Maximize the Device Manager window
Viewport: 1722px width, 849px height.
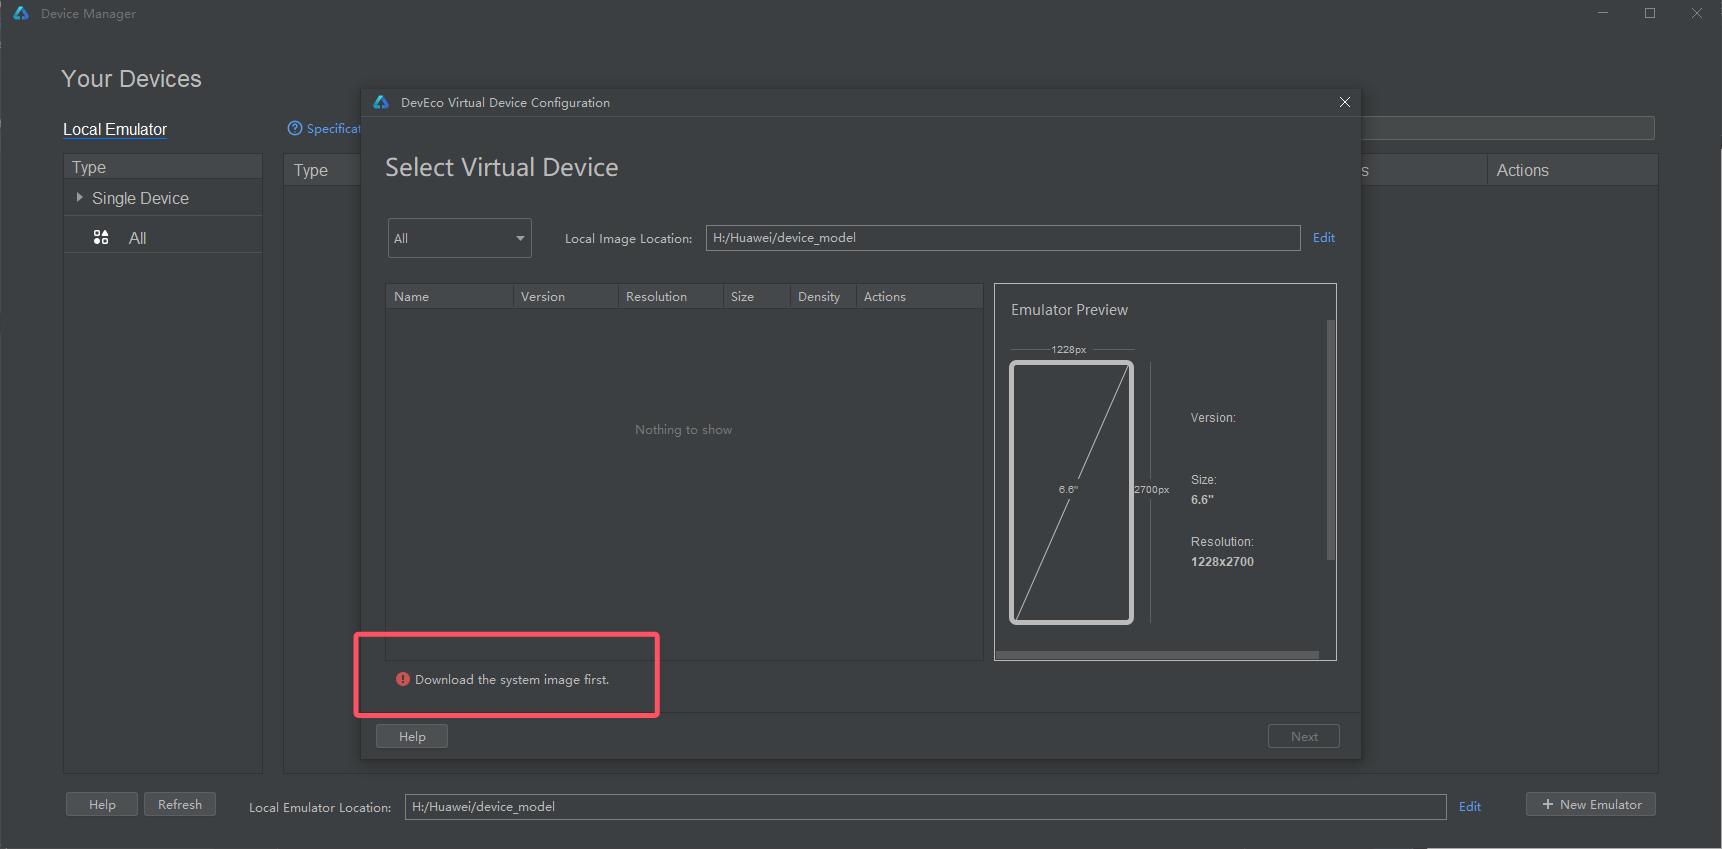(x=1650, y=13)
